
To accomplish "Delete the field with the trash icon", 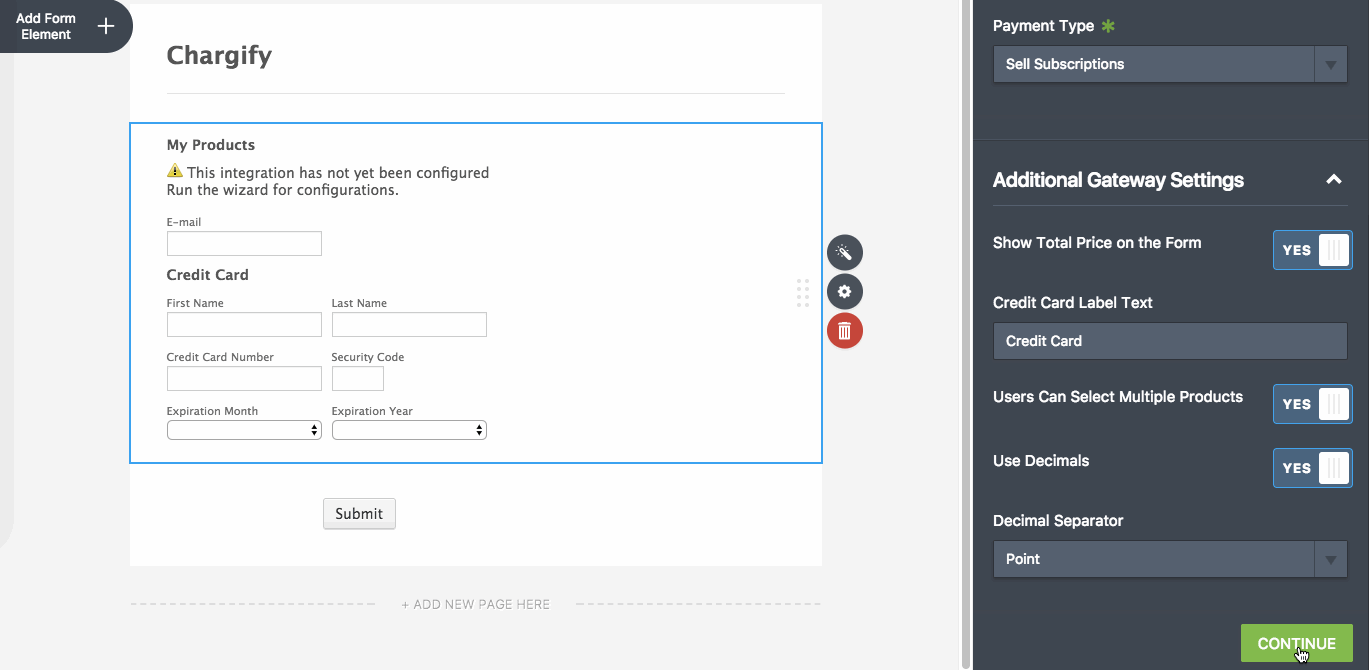I will (844, 331).
